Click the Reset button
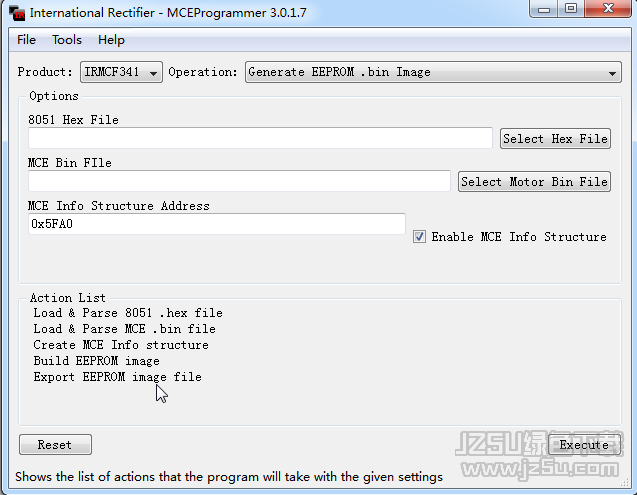 [55, 445]
